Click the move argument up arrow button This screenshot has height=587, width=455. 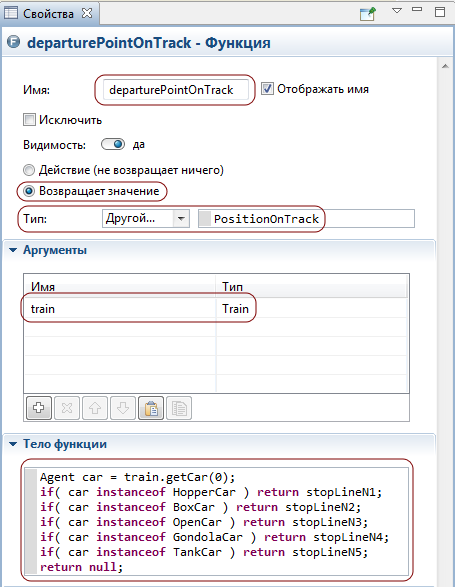pyautogui.click(x=95, y=408)
